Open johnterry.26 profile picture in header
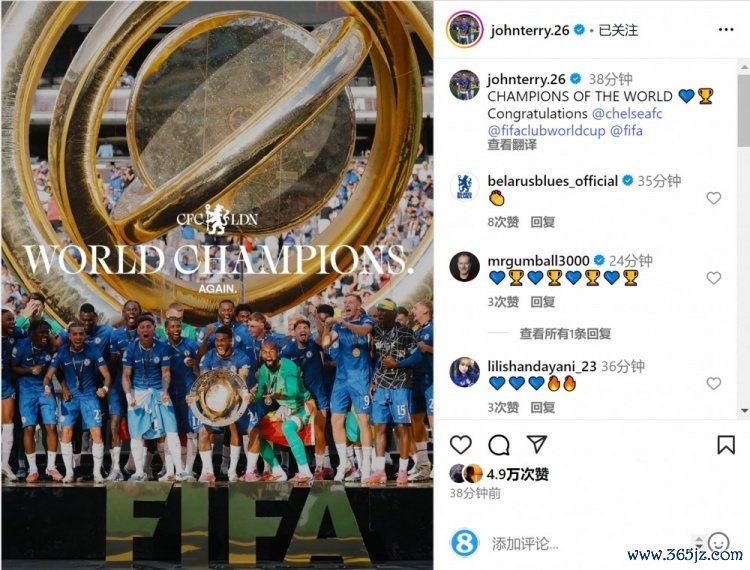 [x=463, y=30]
